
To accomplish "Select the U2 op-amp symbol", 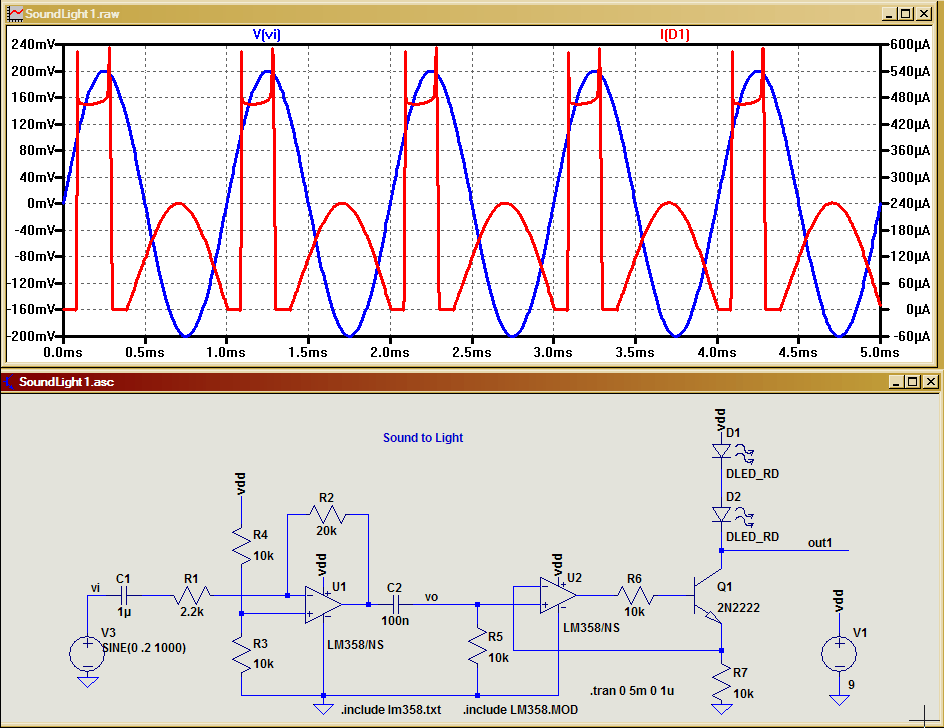I will [557, 595].
